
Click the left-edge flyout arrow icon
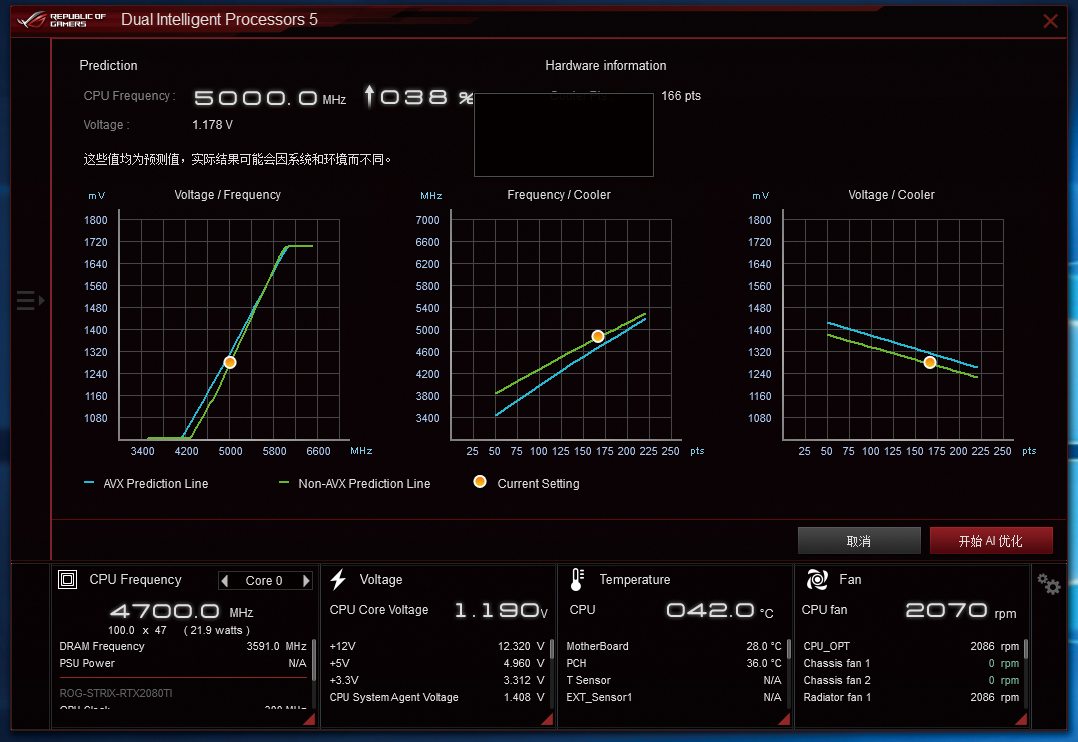point(28,299)
